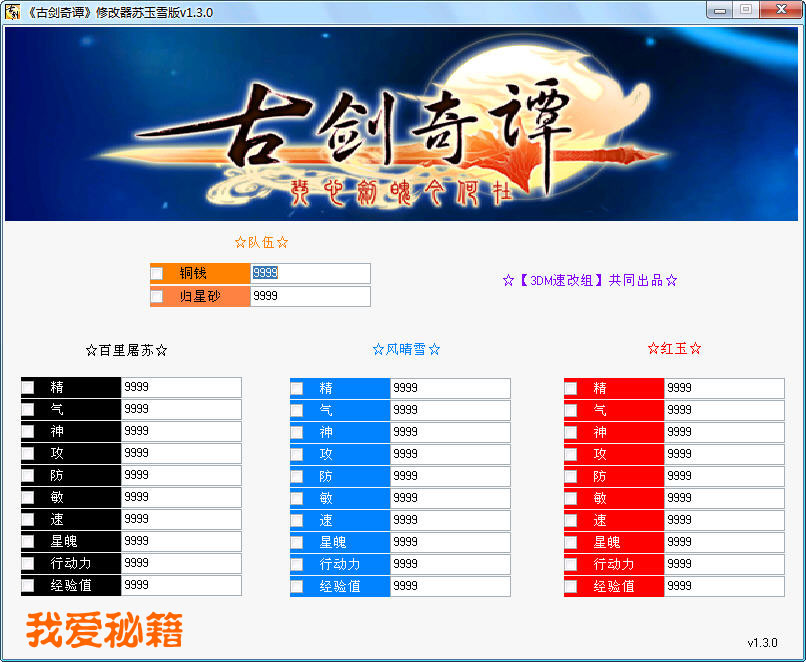Select 风晴雪 敏 value field
The image size is (806, 662).
(450, 498)
